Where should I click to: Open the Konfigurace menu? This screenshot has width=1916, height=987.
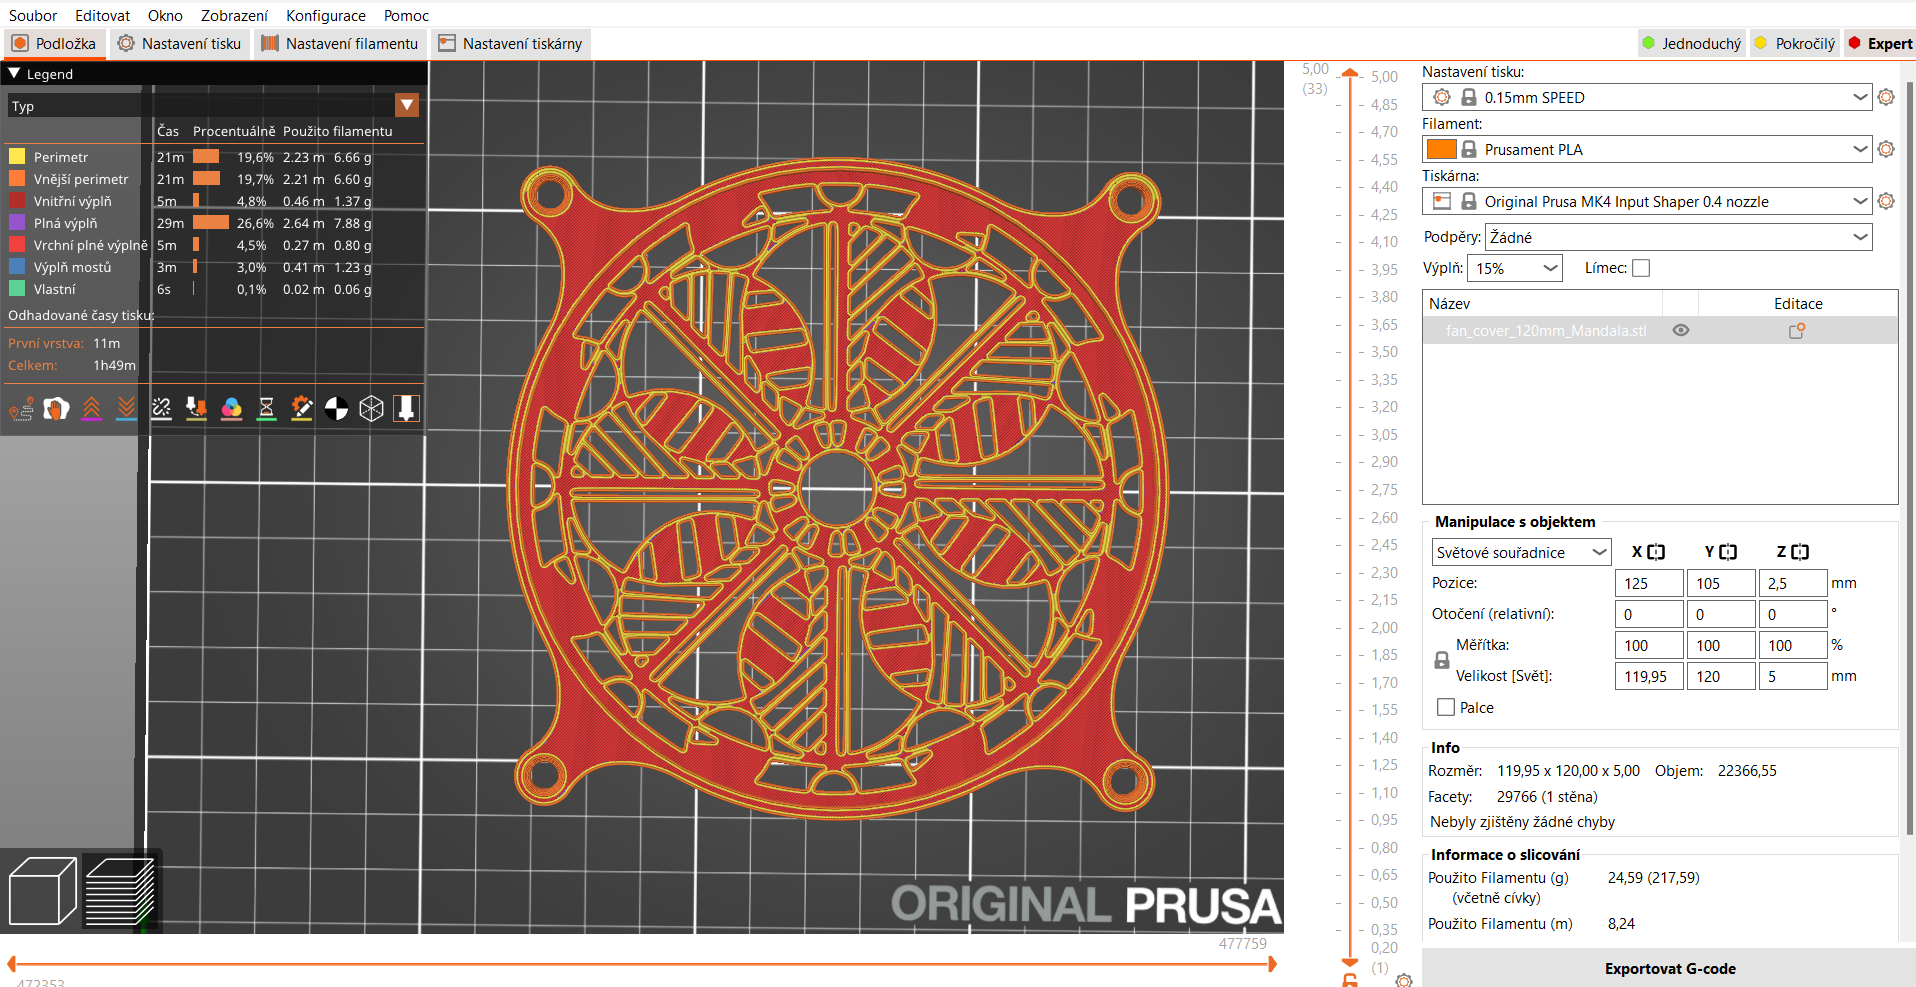pyautogui.click(x=326, y=15)
